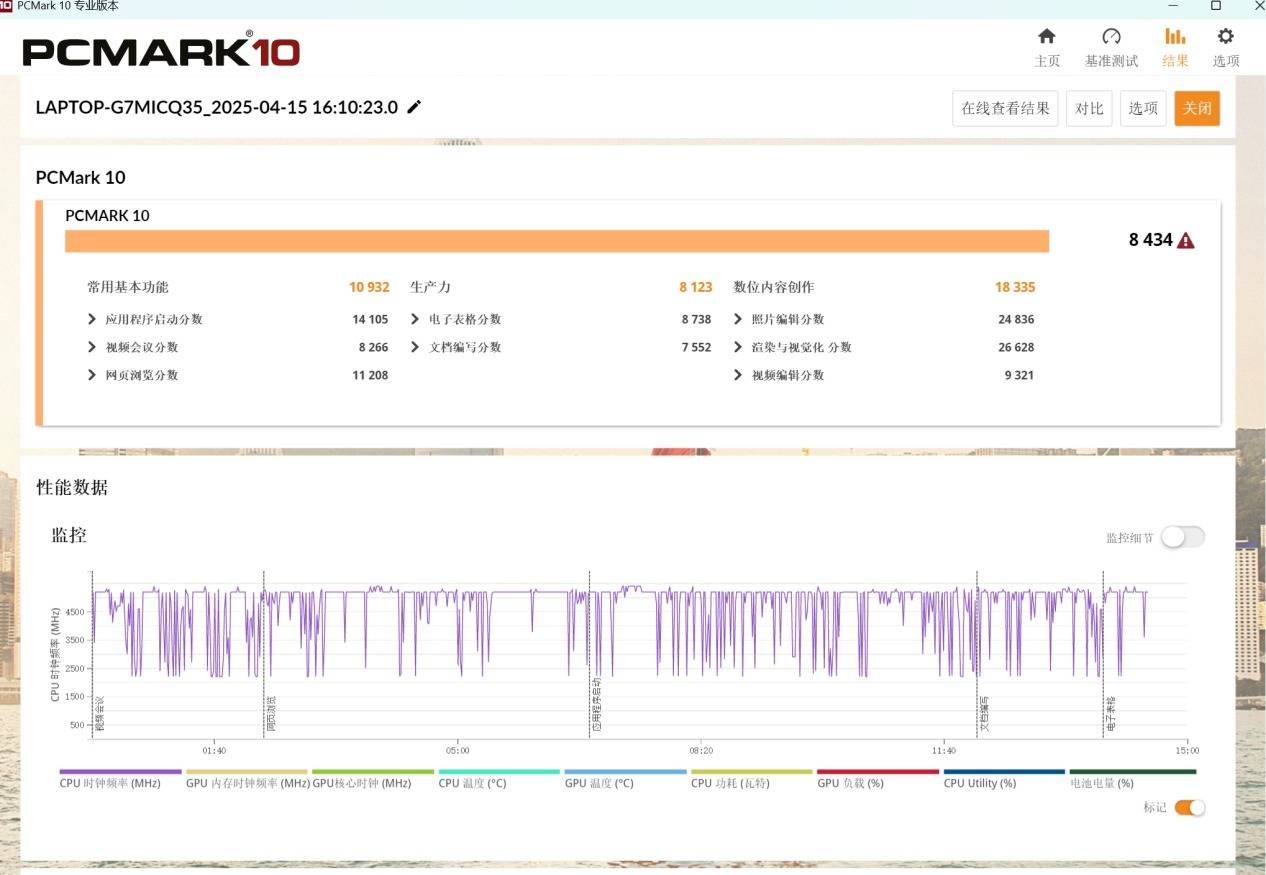
Task: Click the 监控 section heading
Action: pos(69,535)
